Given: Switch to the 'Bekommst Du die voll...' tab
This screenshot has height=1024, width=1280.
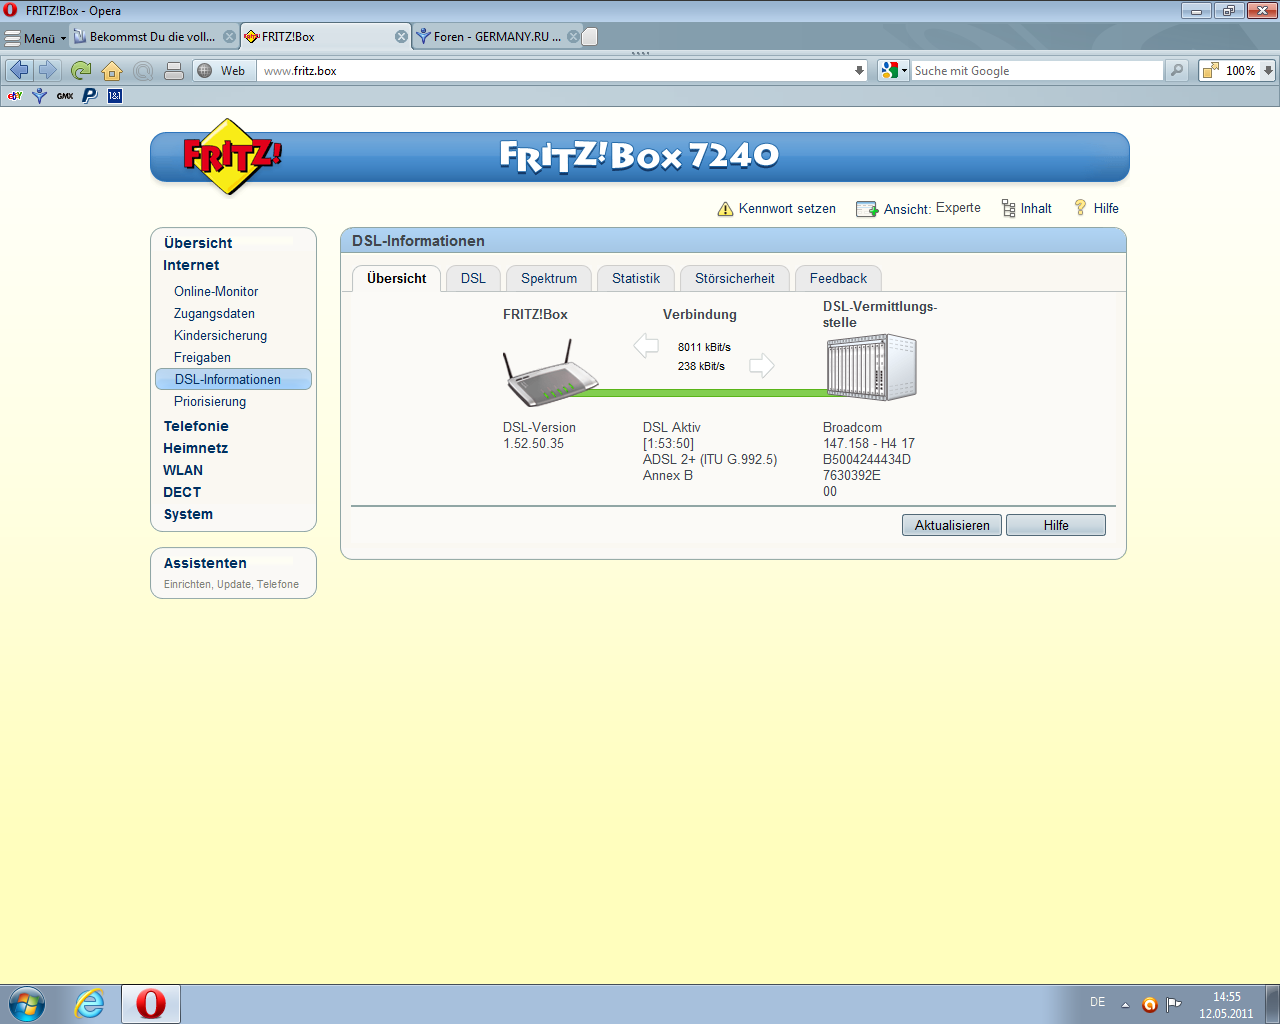Looking at the screenshot, I should (152, 37).
